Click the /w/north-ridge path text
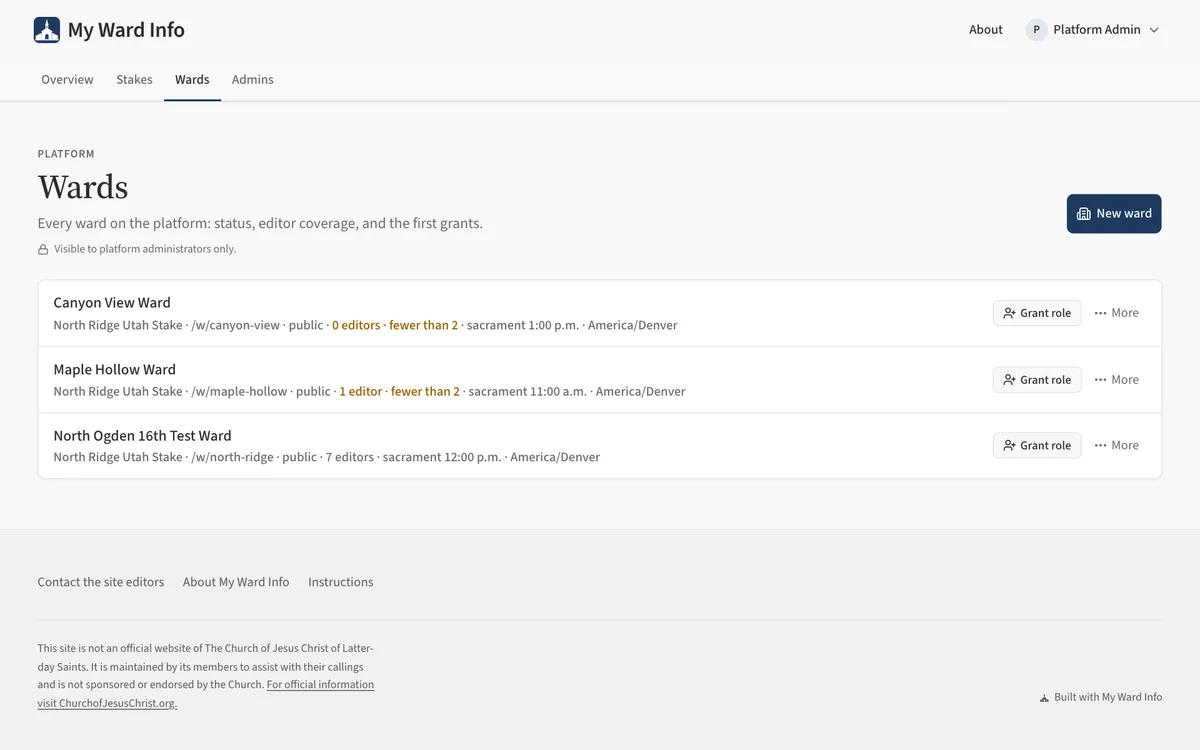This screenshot has width=1200, height=750. pos(232,457)
